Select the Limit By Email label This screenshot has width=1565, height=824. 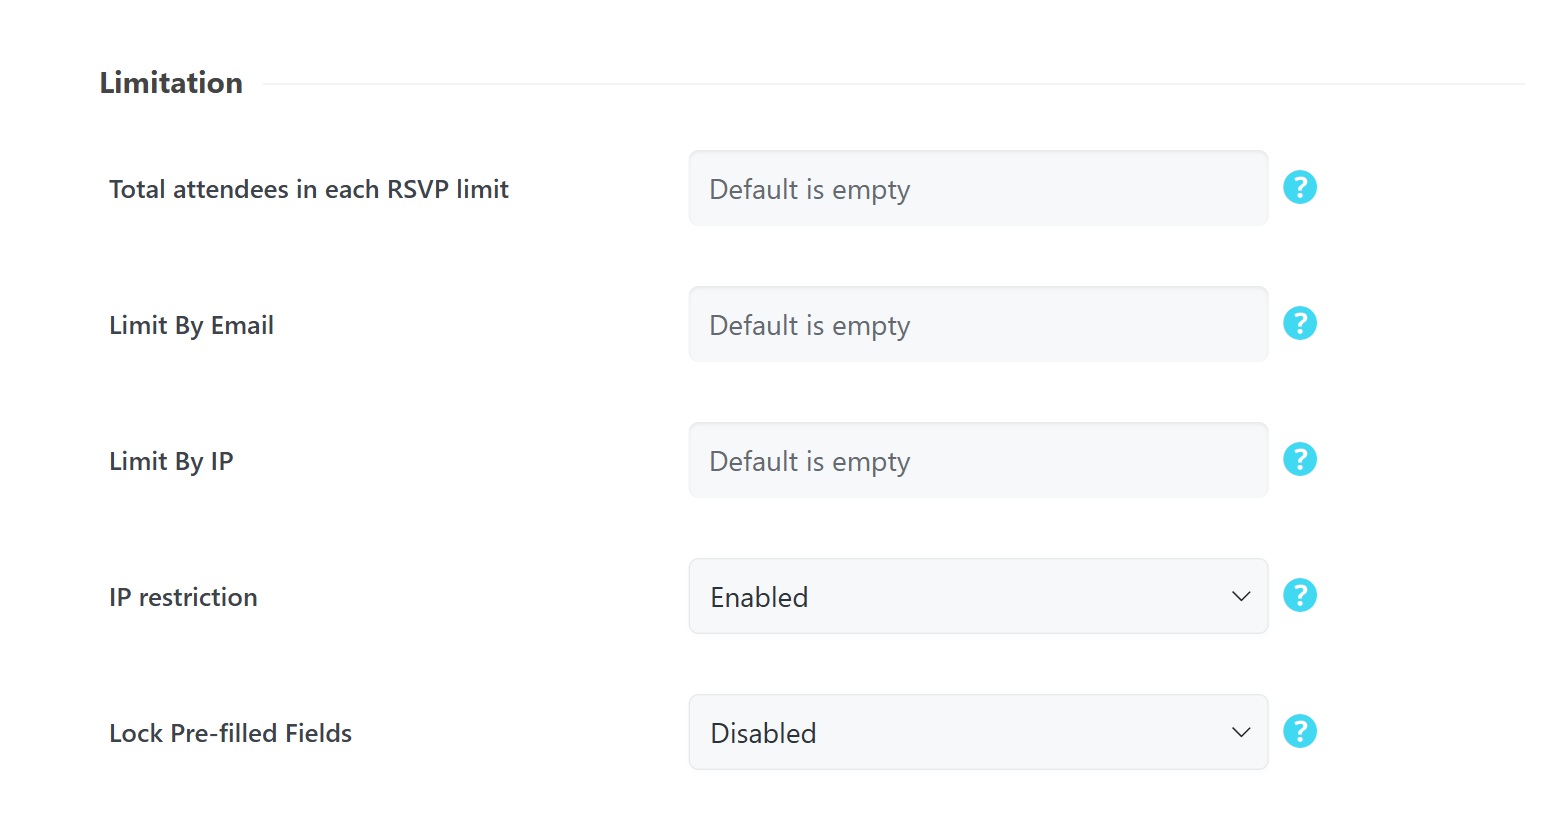pyautogui.click(x=191, y=324)
